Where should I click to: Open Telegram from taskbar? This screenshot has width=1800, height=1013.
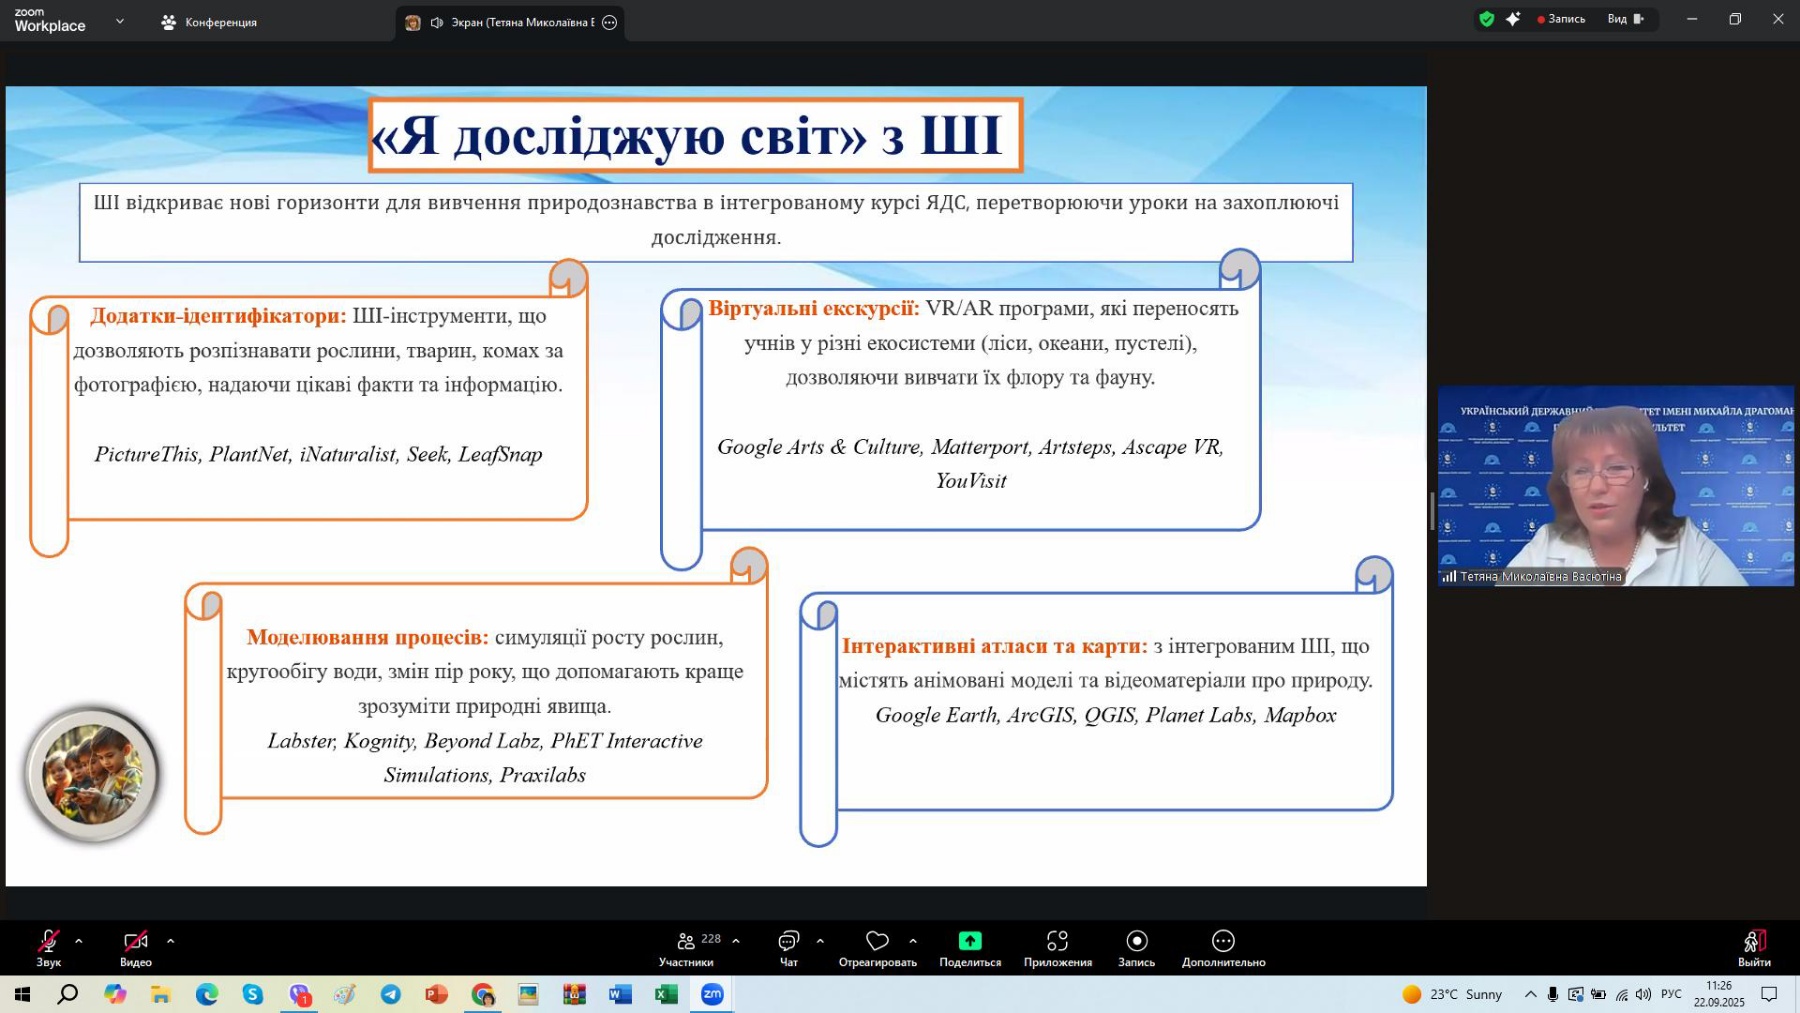point(391,994)
